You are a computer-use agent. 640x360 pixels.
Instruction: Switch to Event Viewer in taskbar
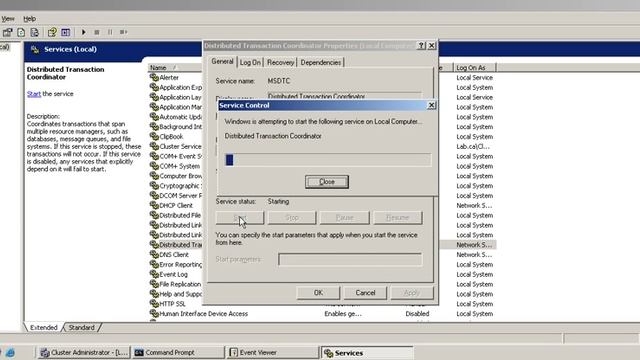click(x=273, y=353)
